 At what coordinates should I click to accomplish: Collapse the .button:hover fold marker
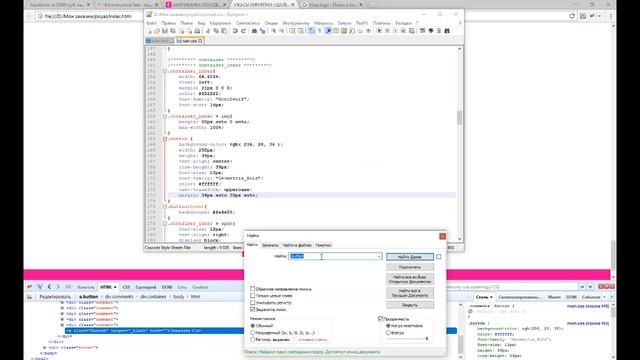click(x=165, y=207)
